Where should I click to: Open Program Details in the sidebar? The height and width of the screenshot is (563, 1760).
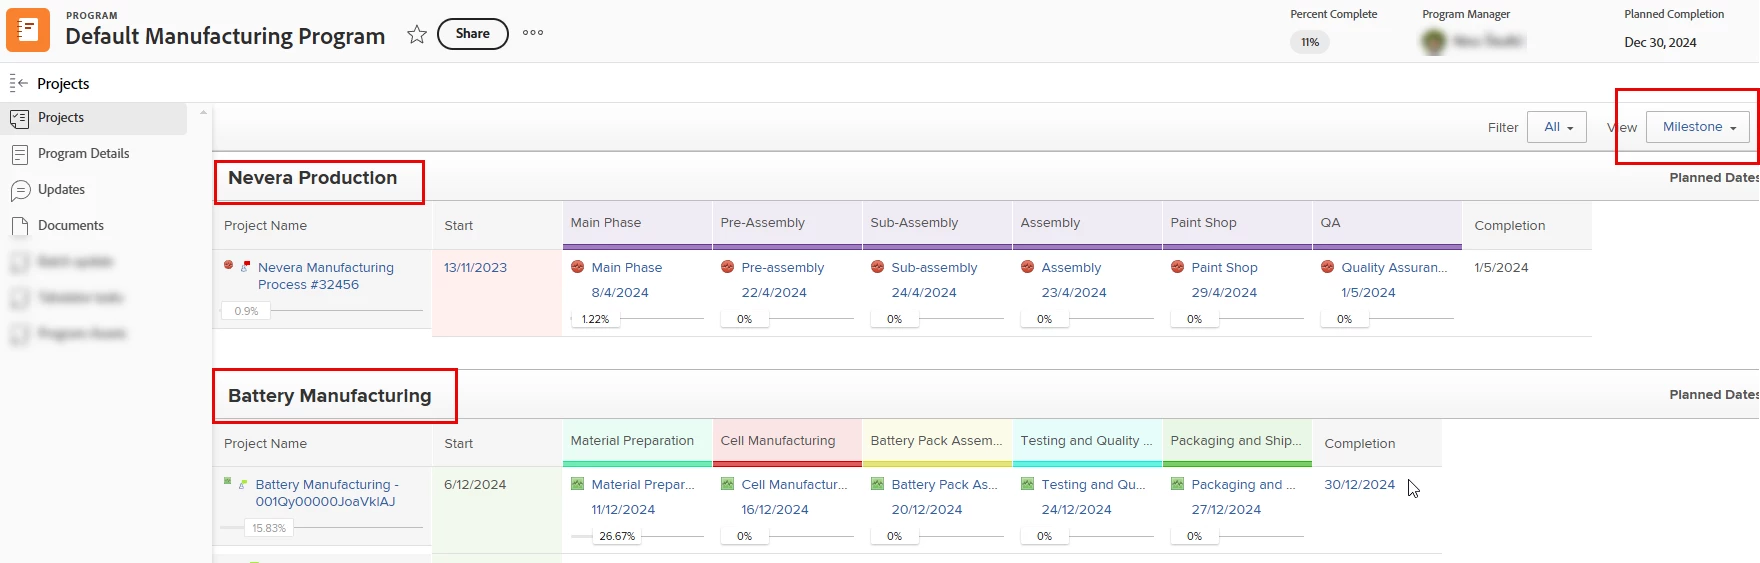coord(83,154)
